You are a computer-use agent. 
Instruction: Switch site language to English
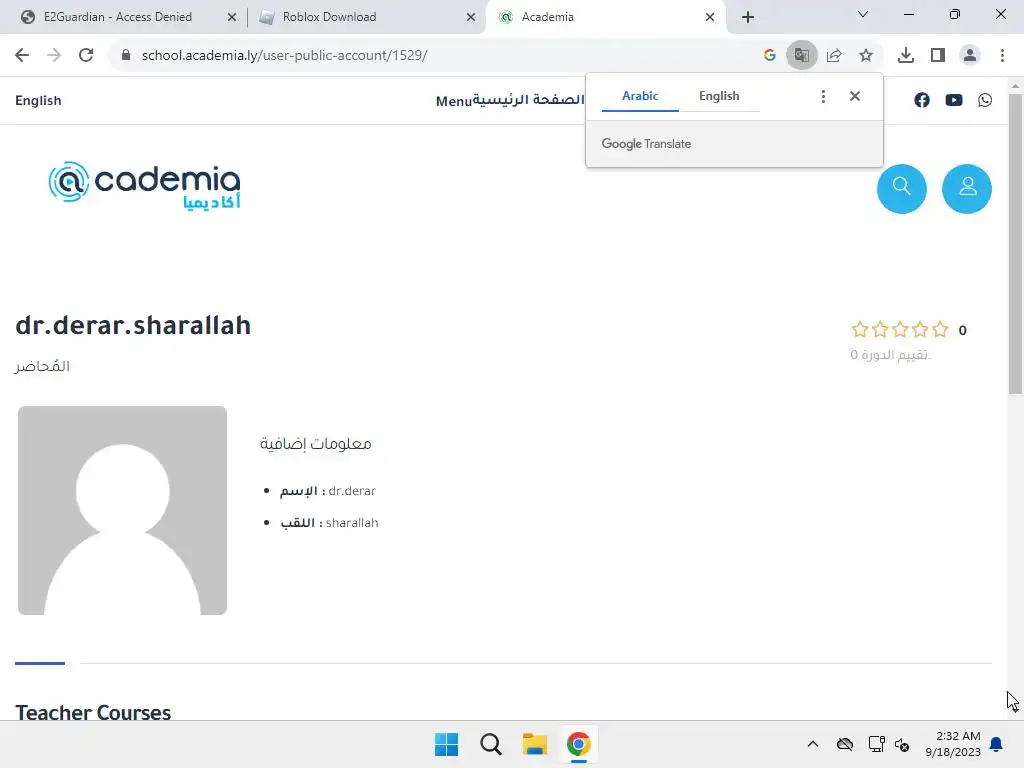[x=39, y=101]
